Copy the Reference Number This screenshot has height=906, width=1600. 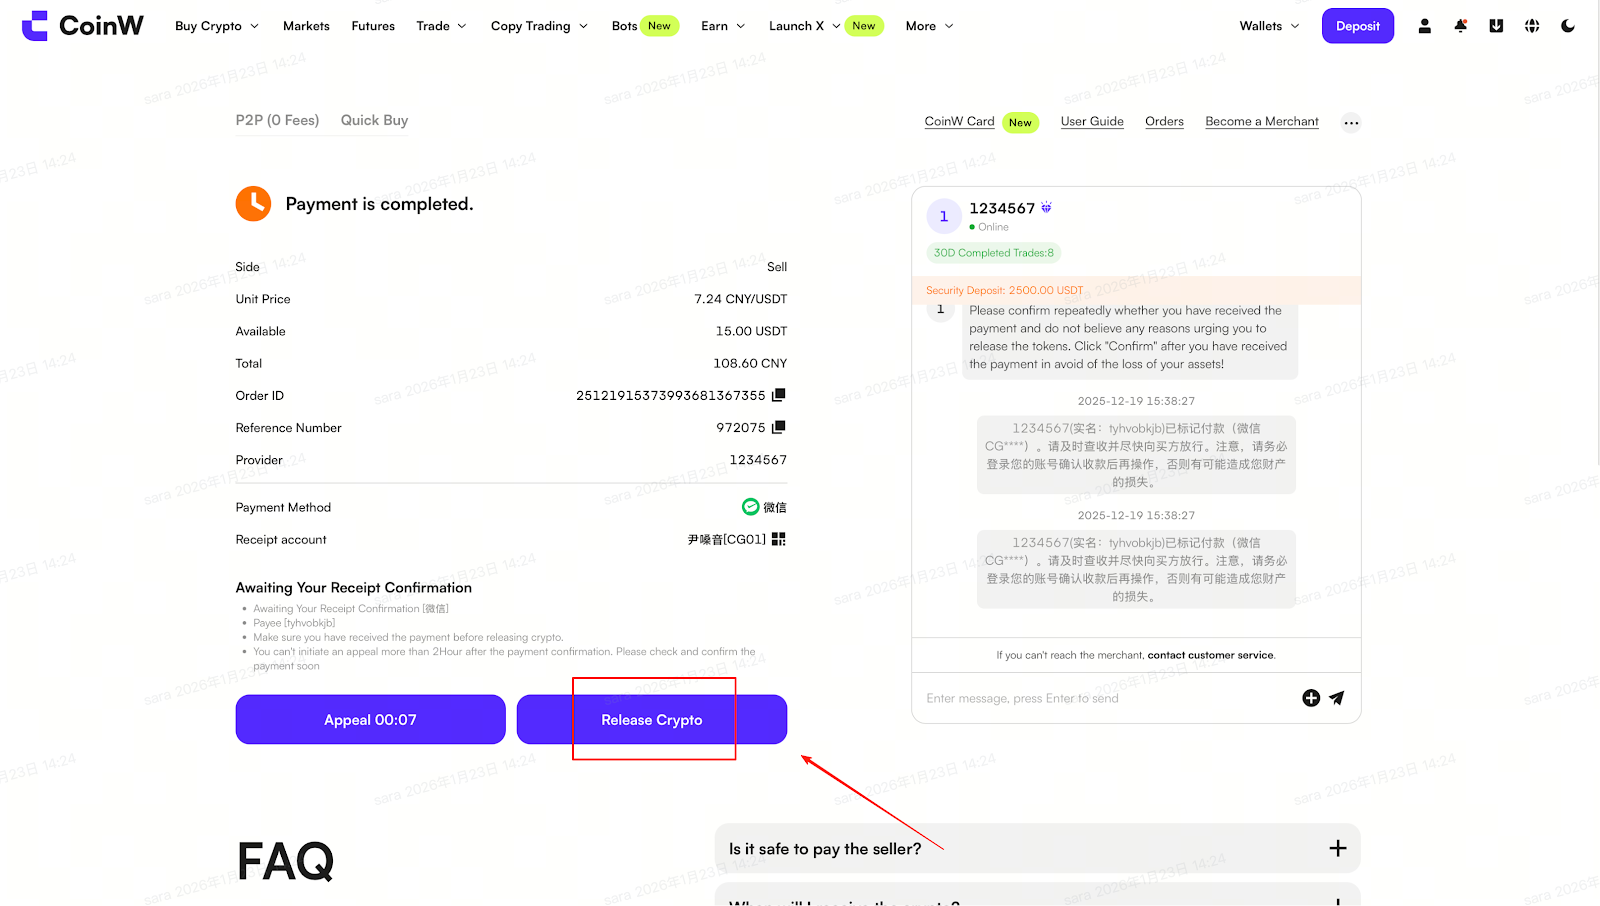pos(779,427)
